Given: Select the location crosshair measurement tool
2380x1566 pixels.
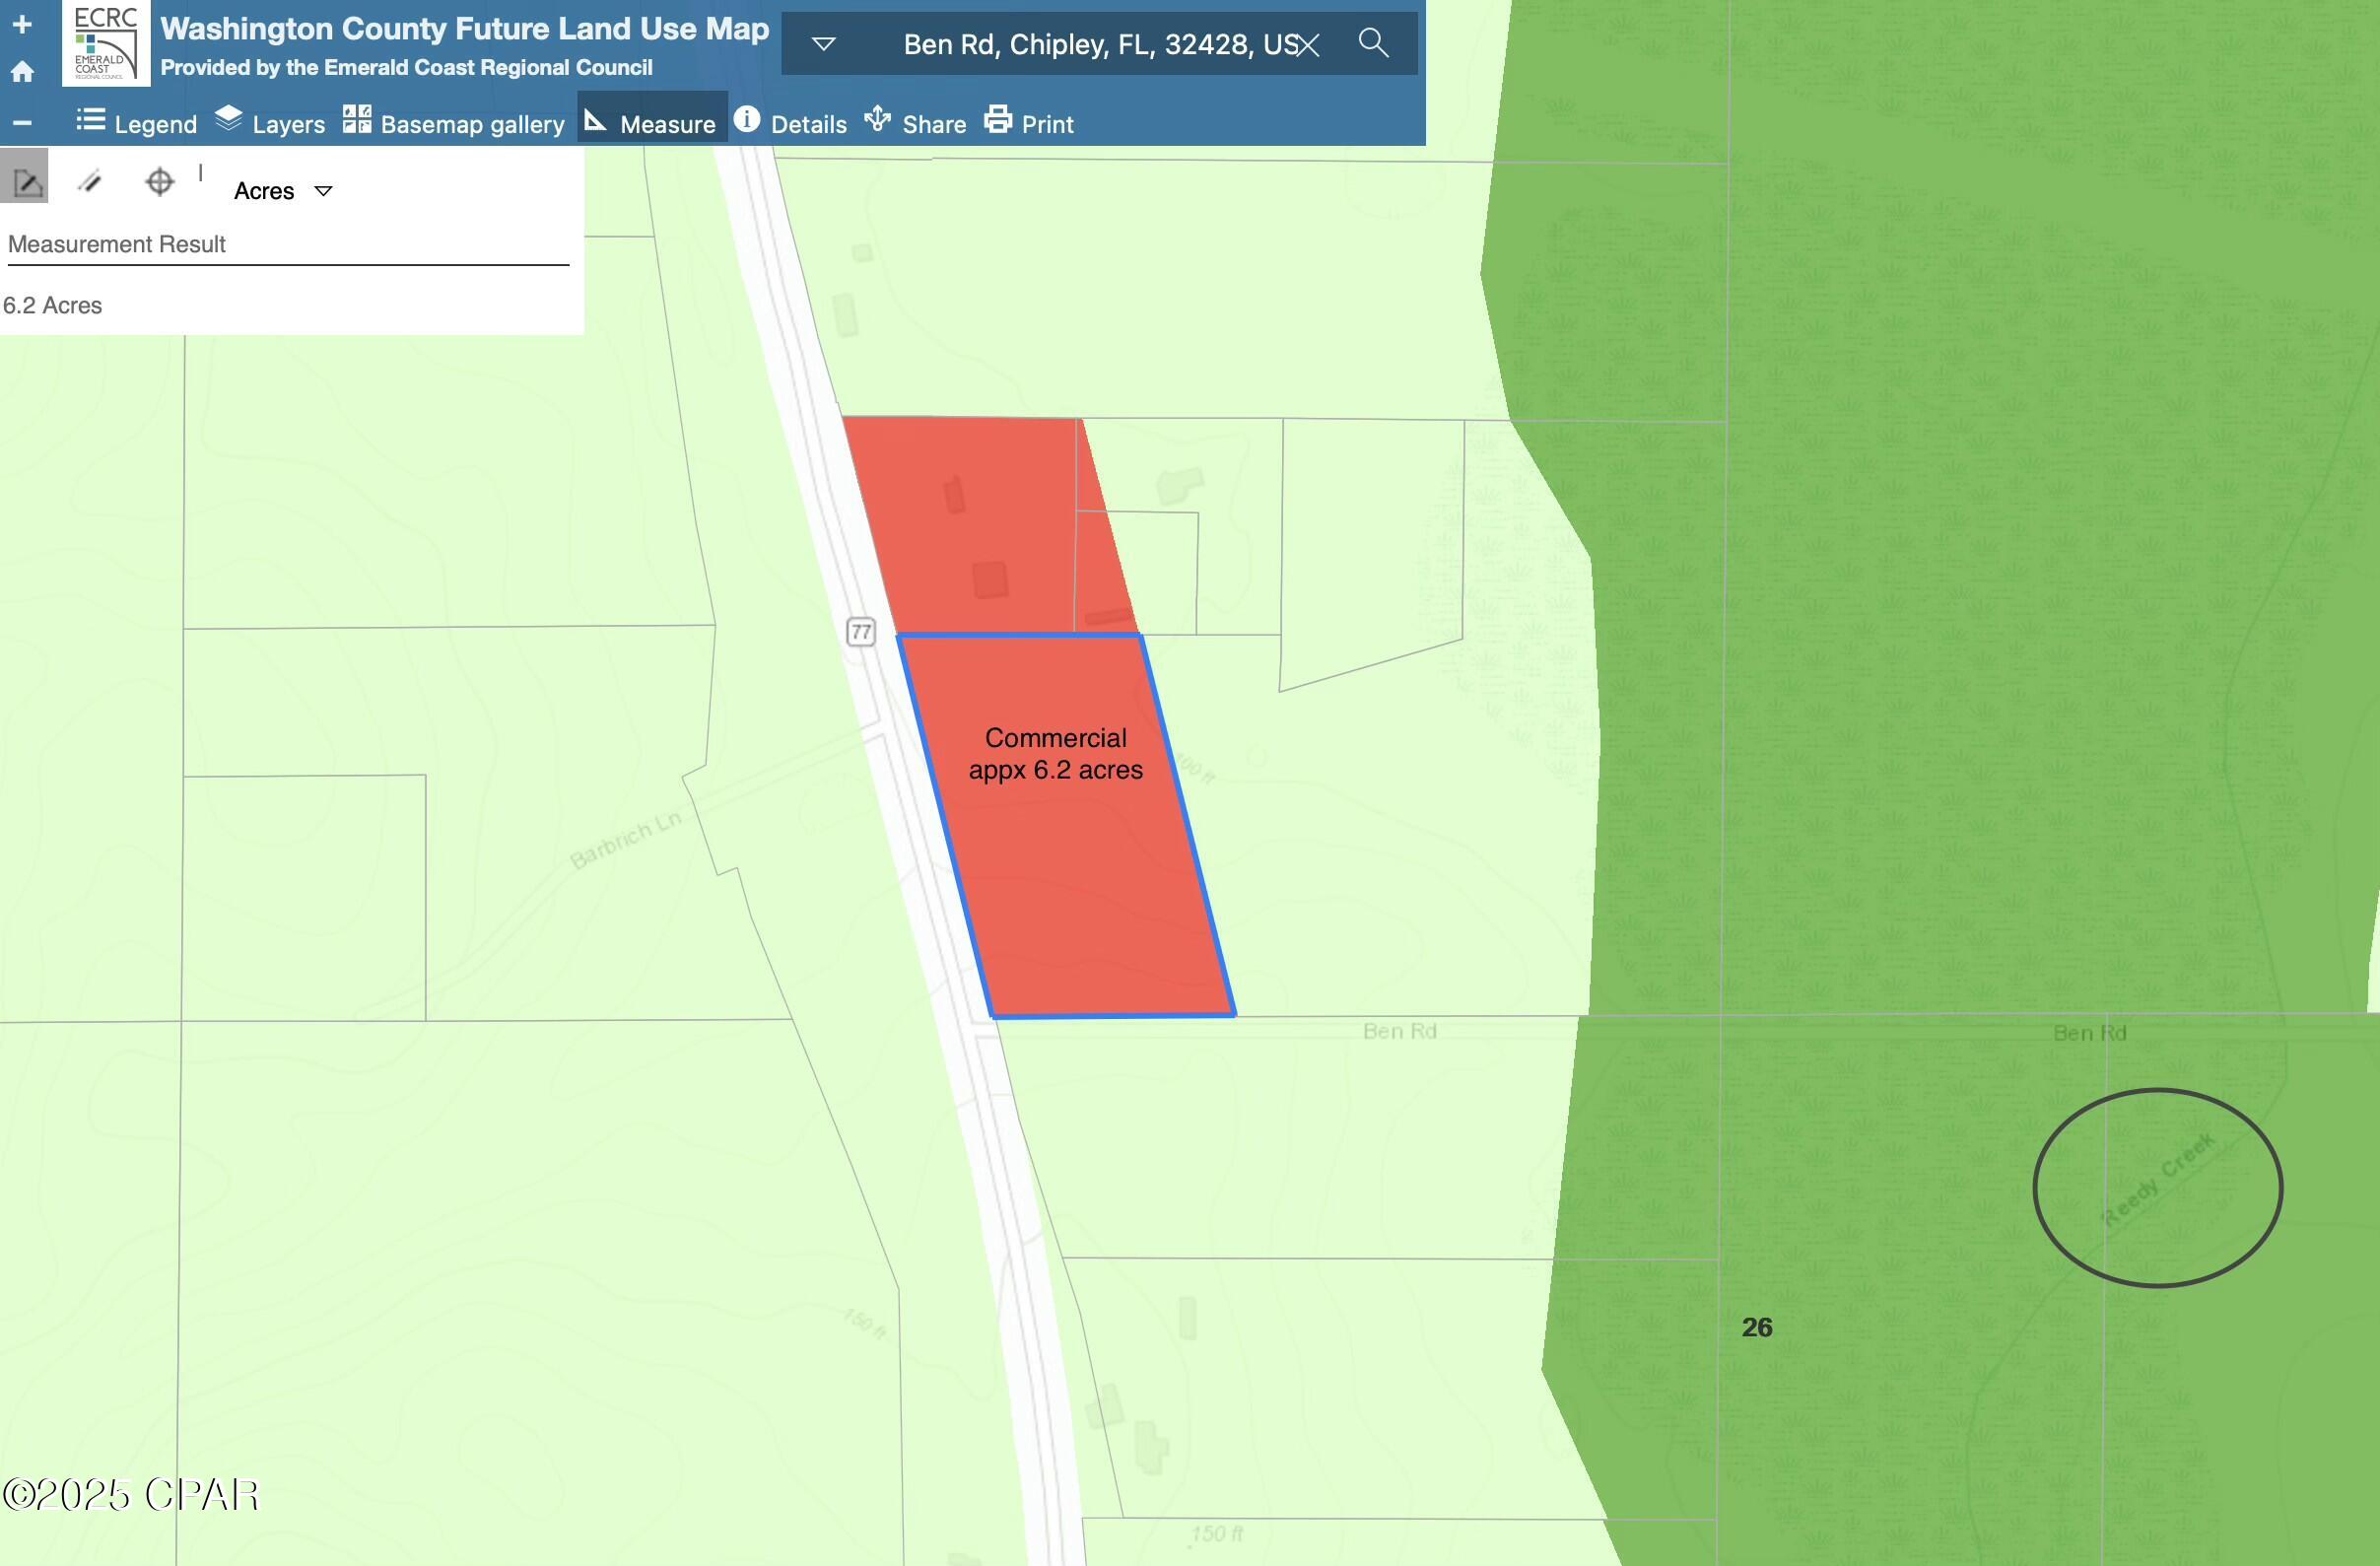Looking at the screenshot, I should (159, 182).
